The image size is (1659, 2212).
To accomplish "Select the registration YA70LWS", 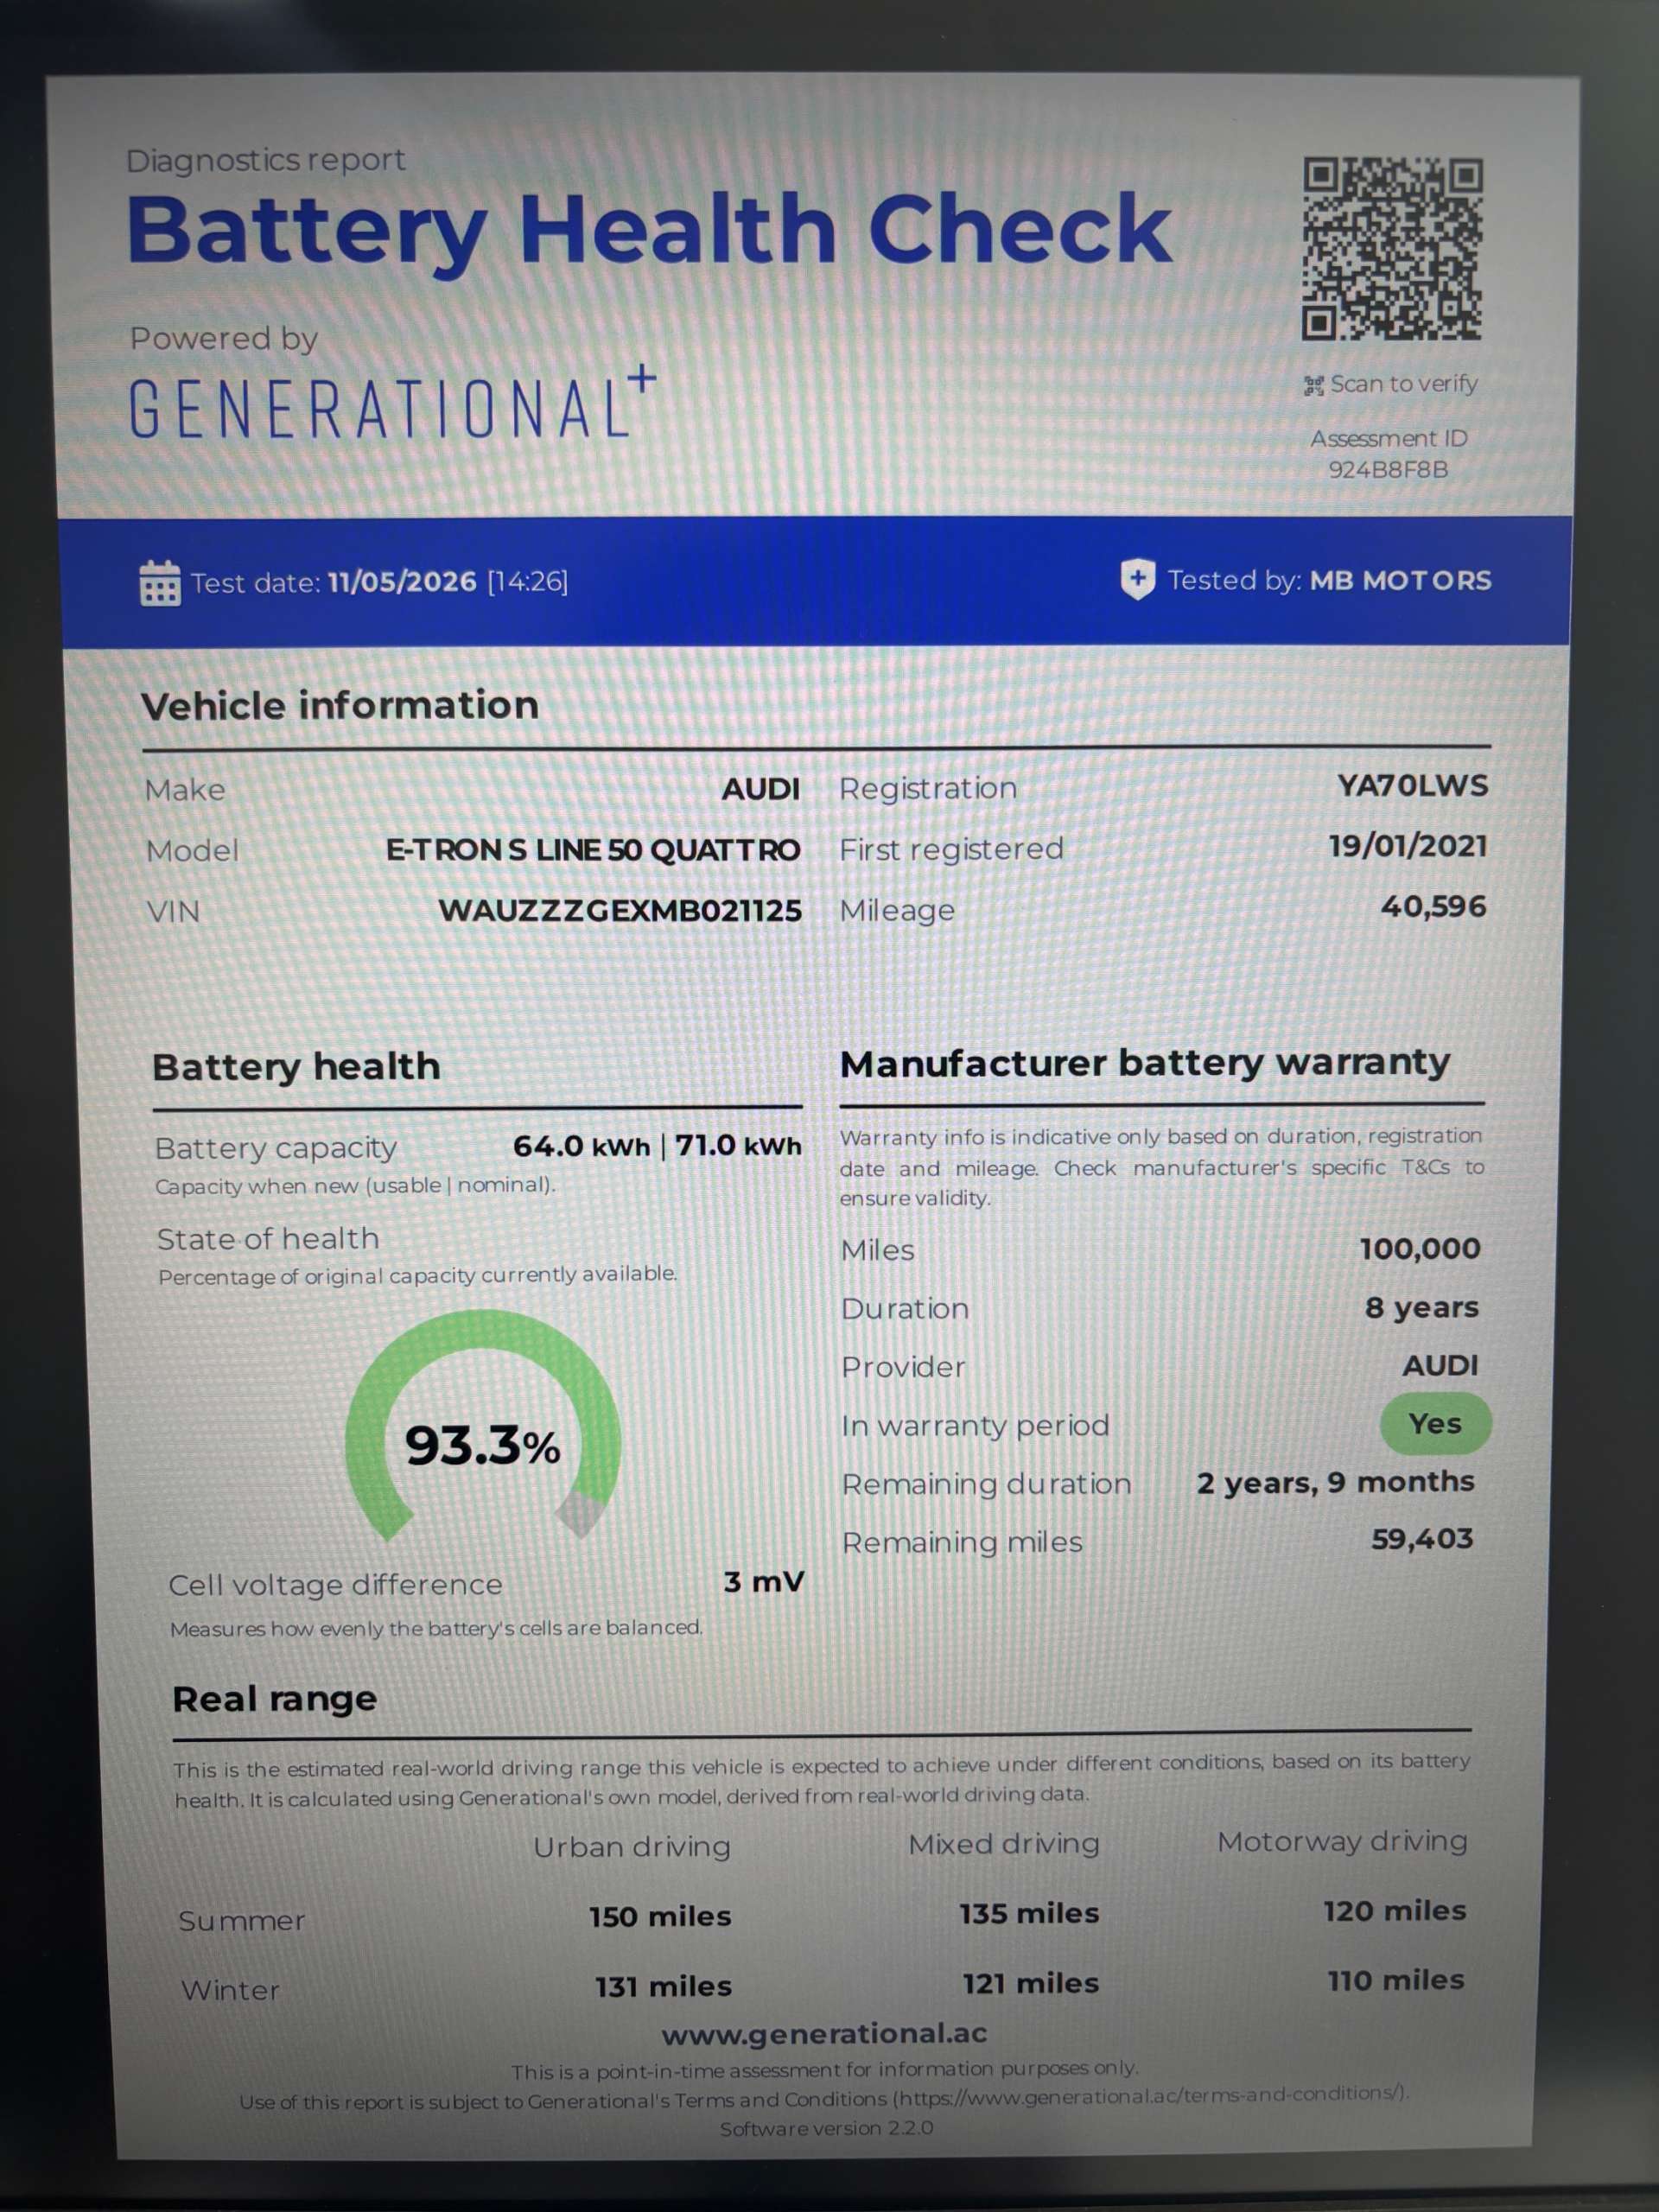I will [1413, 786].
